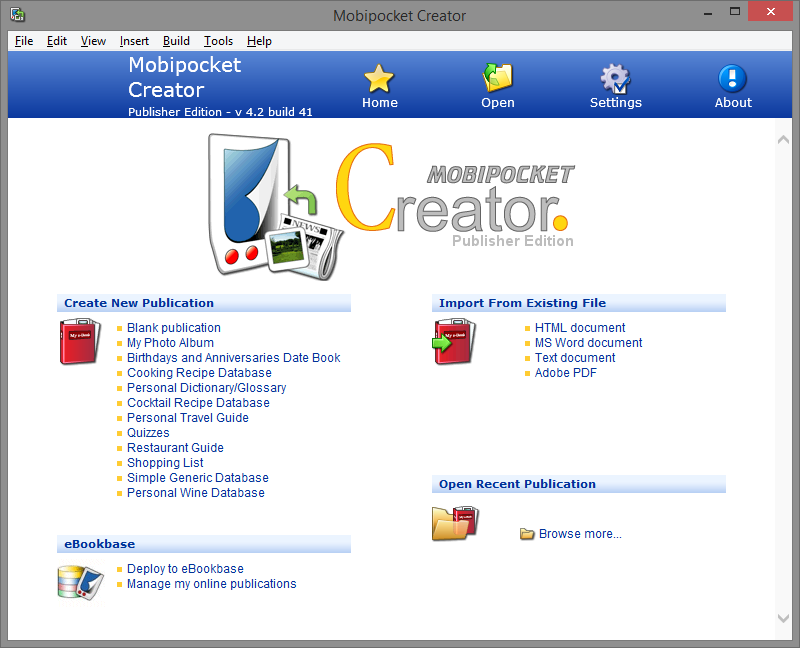Click the Import From Existing File book icon

[x=454, y=341]
